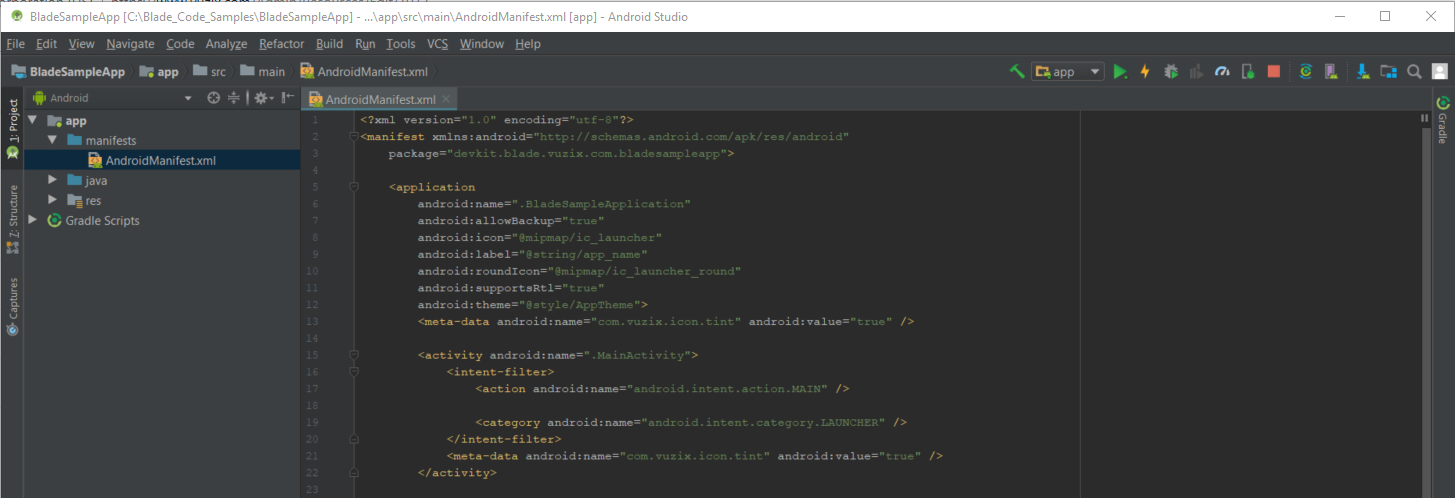Click app breadcrumb in navigation bar
Screen dimensions: 1455x498
[x=159, y=71]
